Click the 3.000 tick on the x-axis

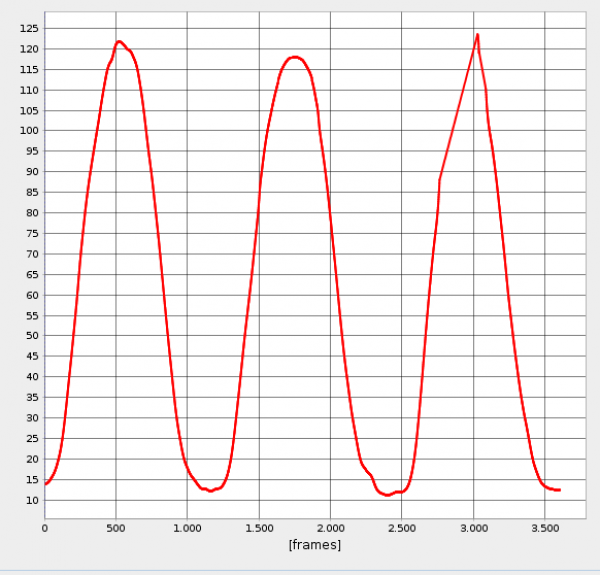click(x=473, y=526)
